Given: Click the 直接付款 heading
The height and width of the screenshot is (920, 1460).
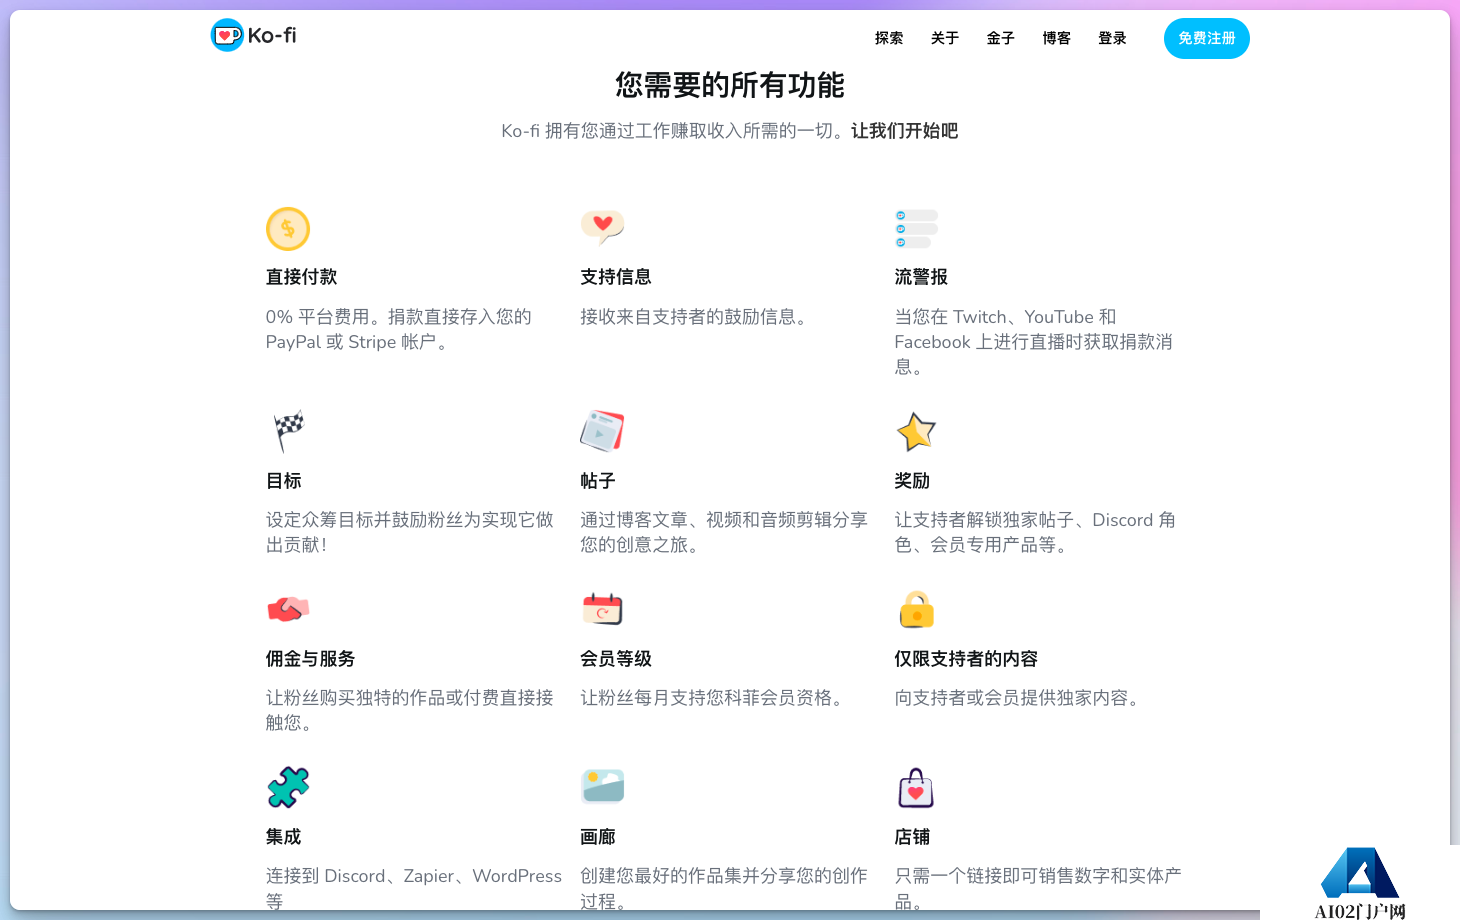Looking at the screenshot, I should [301, 277].
